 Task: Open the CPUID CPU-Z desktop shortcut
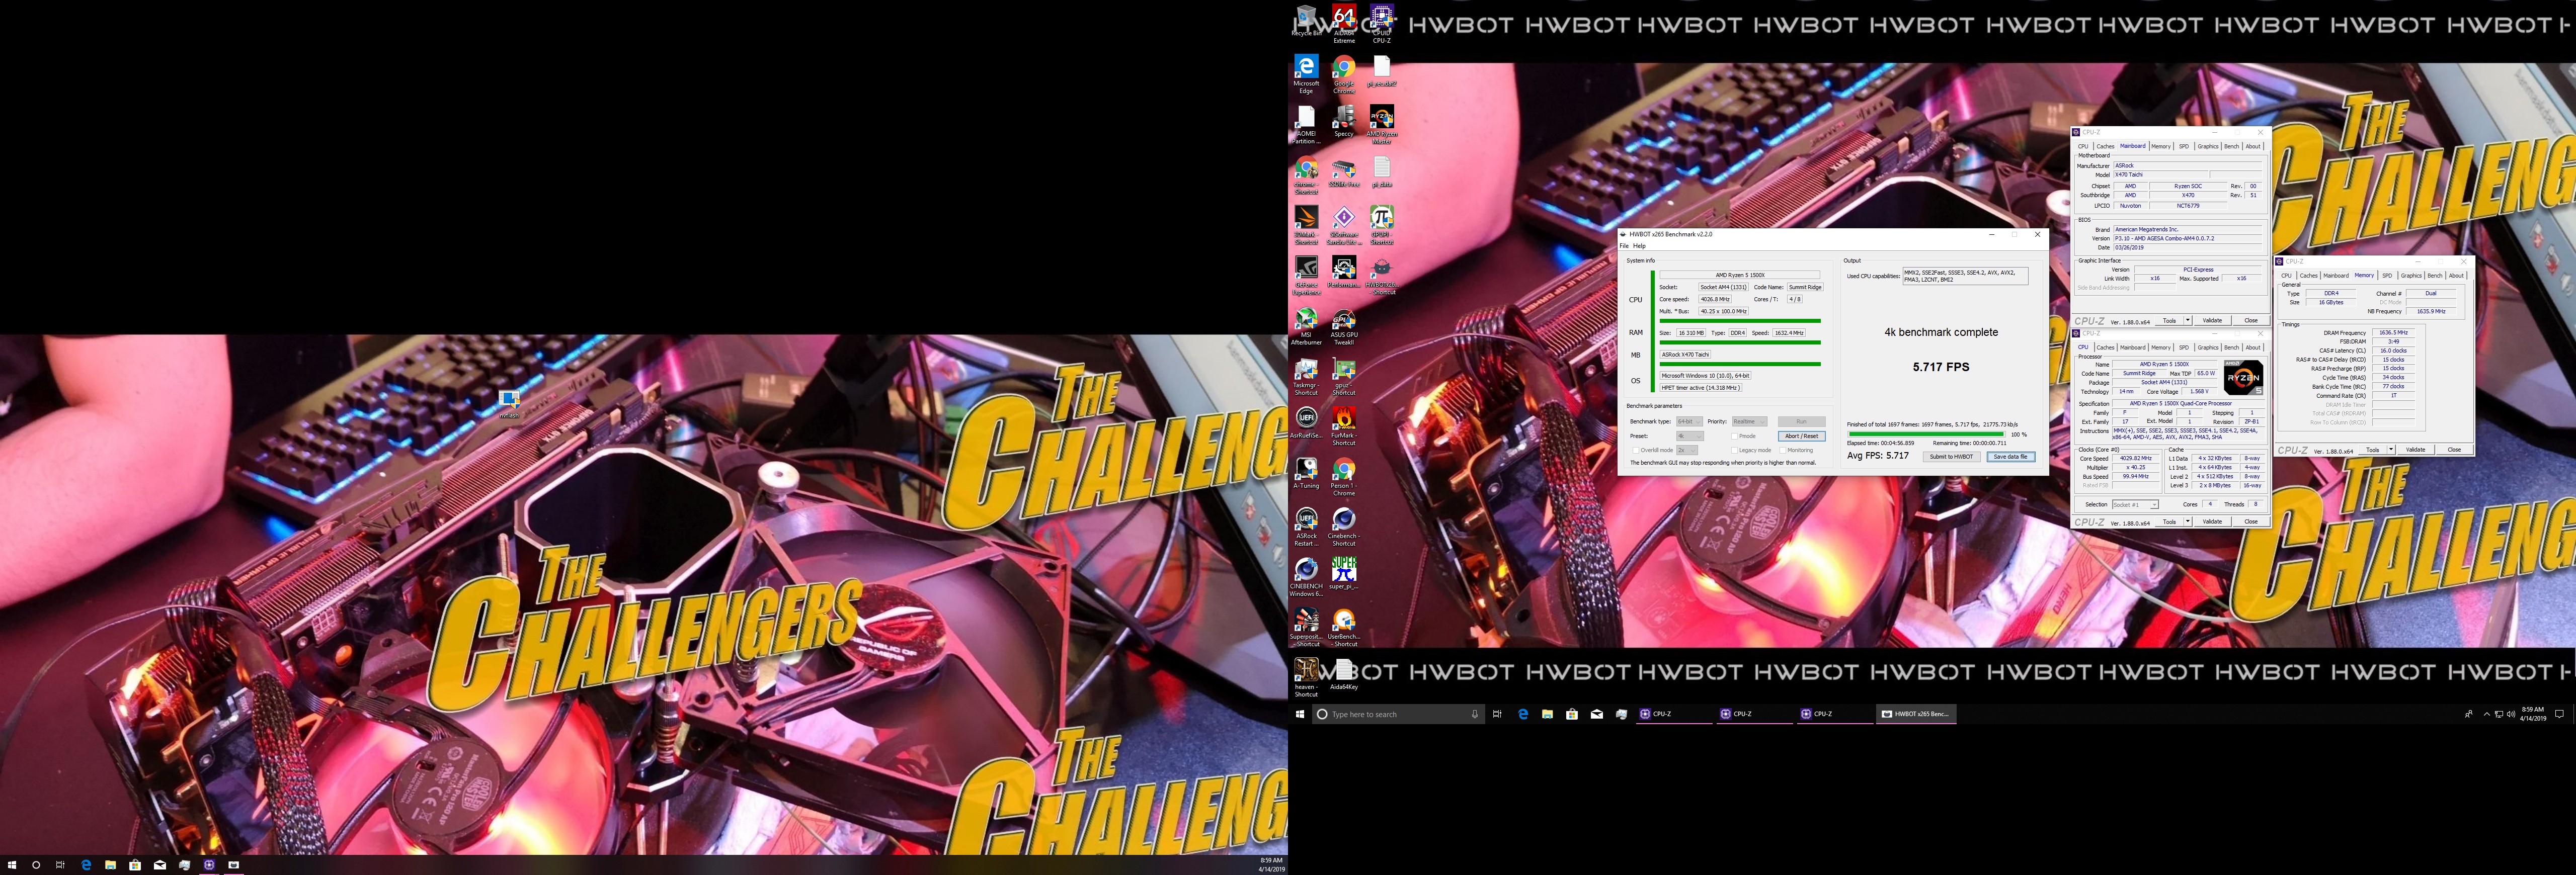(1381, 23)
